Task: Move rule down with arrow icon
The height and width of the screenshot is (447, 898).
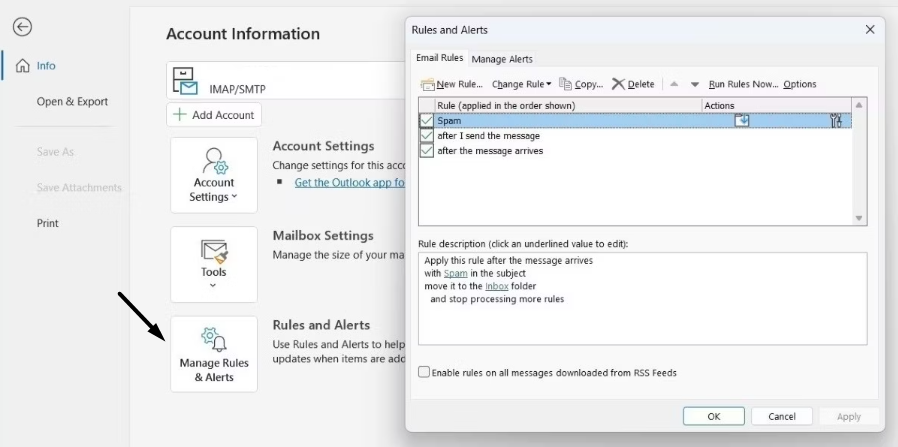Action: coord(695,85)
